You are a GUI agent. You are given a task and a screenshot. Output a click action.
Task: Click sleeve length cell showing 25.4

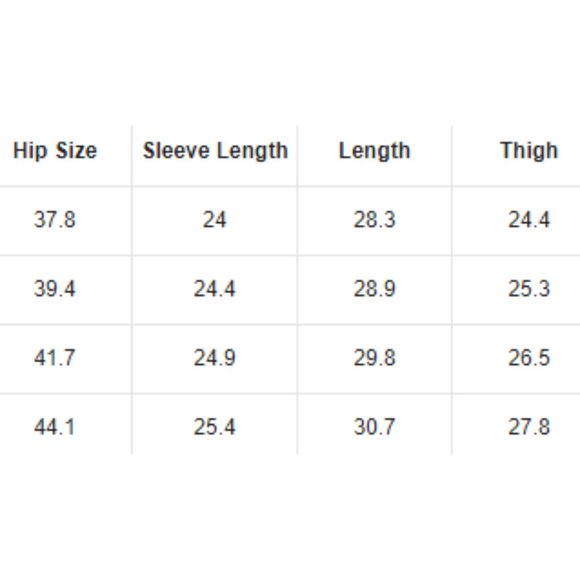point(215,427)
